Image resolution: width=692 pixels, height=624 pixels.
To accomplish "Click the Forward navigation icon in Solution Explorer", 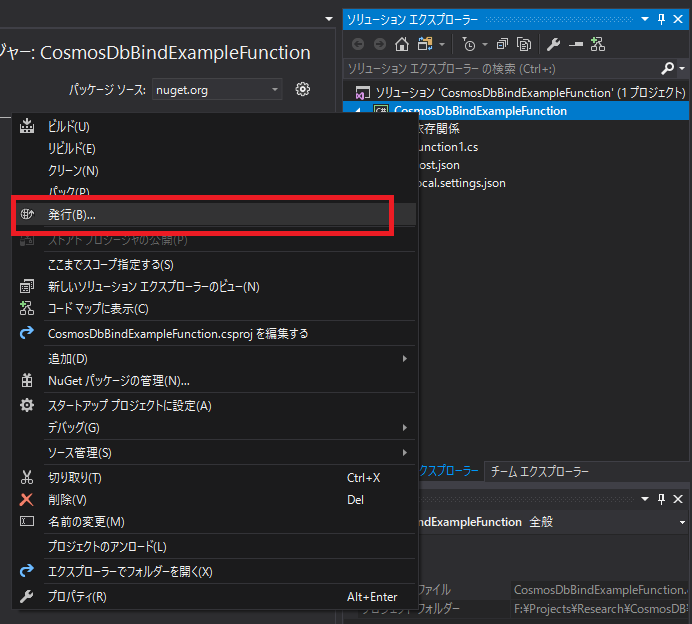I will tap(380, 44).
